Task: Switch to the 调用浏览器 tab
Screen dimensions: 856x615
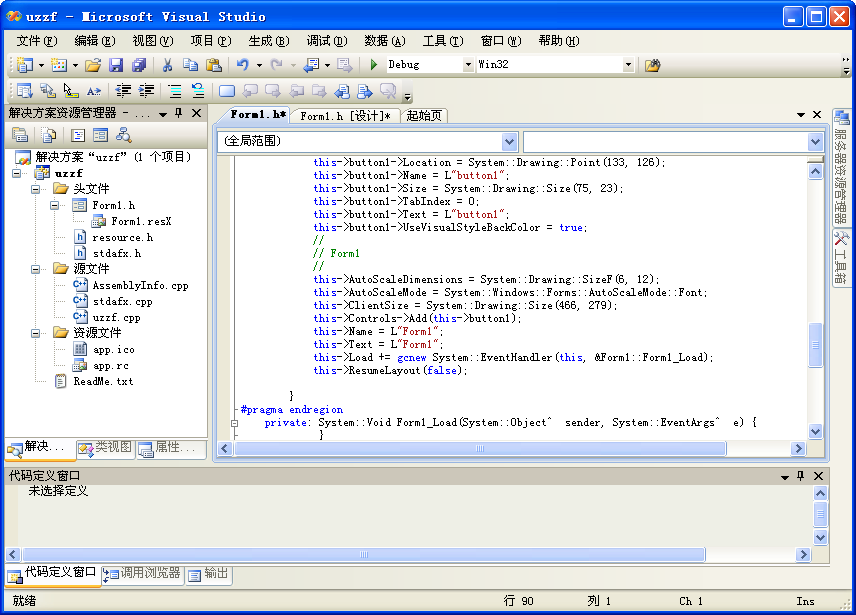Action: [x=142, y=574]
